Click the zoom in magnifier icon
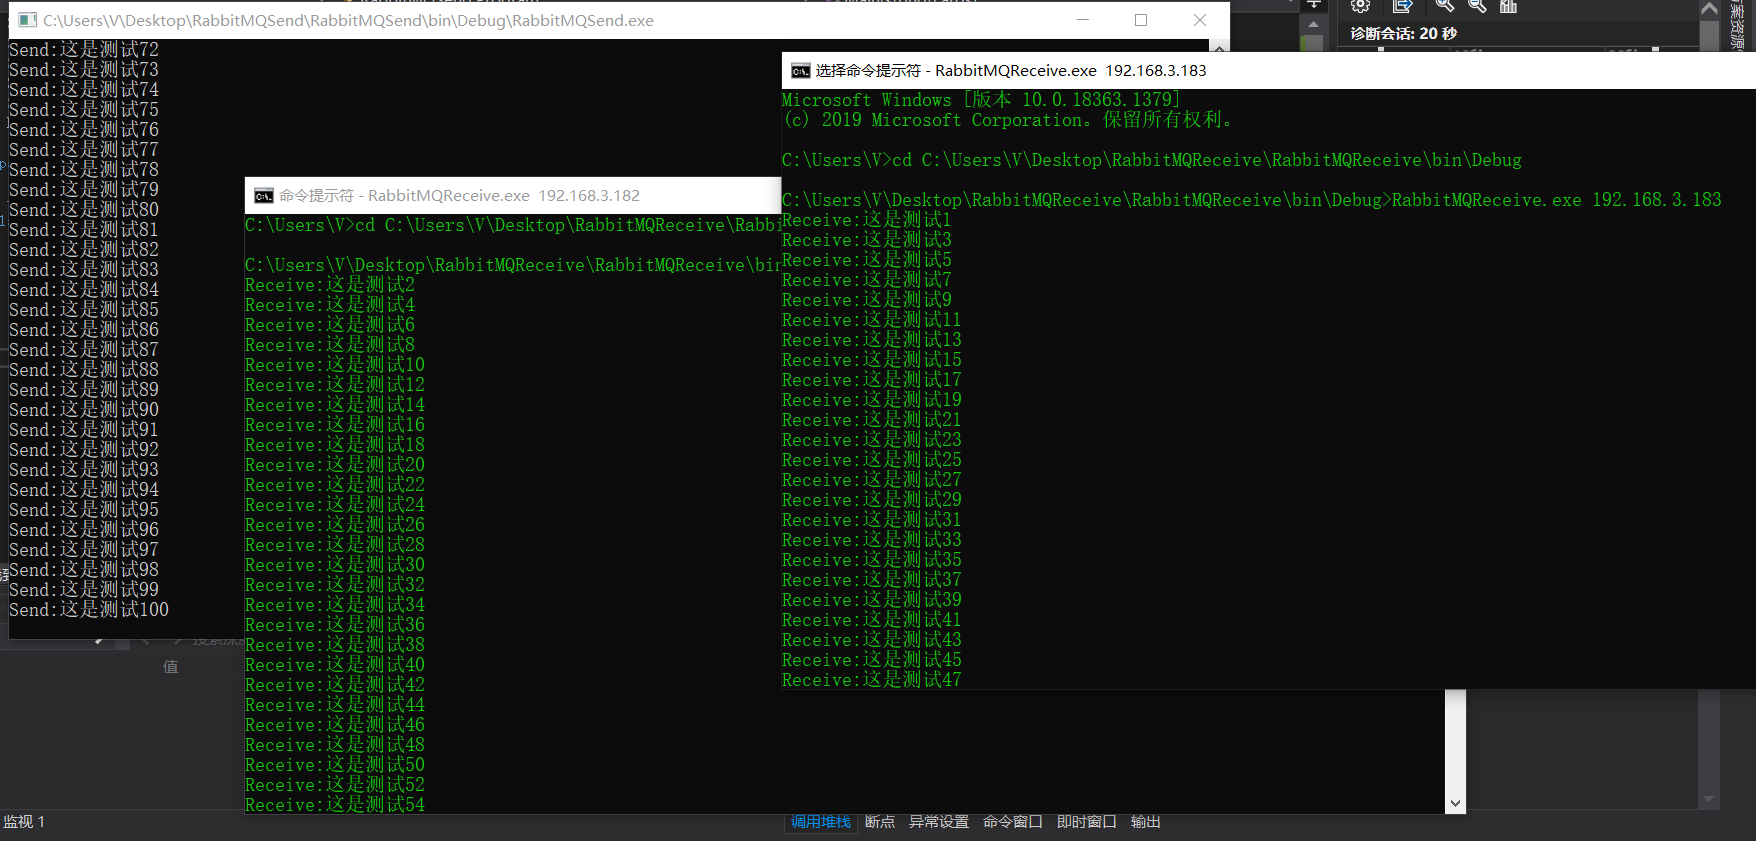Image resolution: width=1756 pixels, height=841 pixels. [x=1444, y=6]
